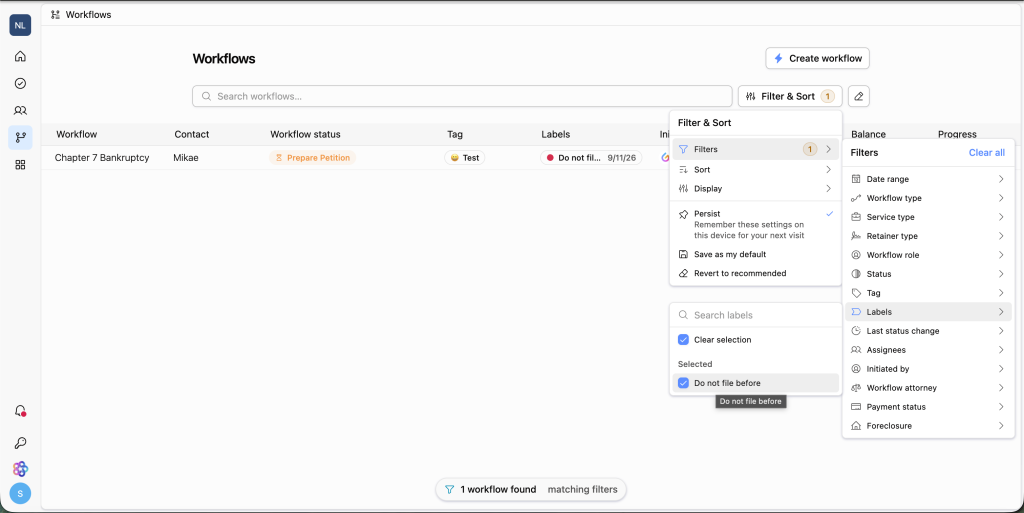The height and width of the screenshot is (513, 1024).
Task: Choose Save as my default
Action: [756, 255]
